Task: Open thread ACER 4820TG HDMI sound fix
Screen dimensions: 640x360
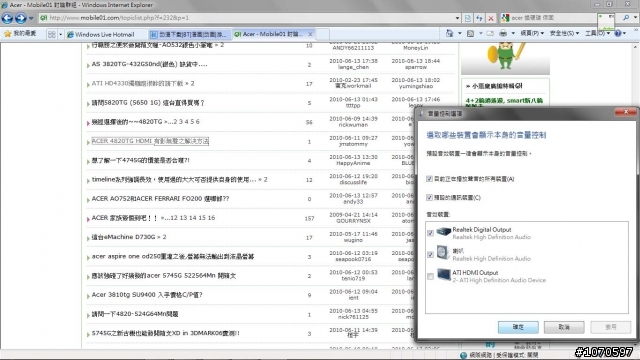Action: [150, 141]
